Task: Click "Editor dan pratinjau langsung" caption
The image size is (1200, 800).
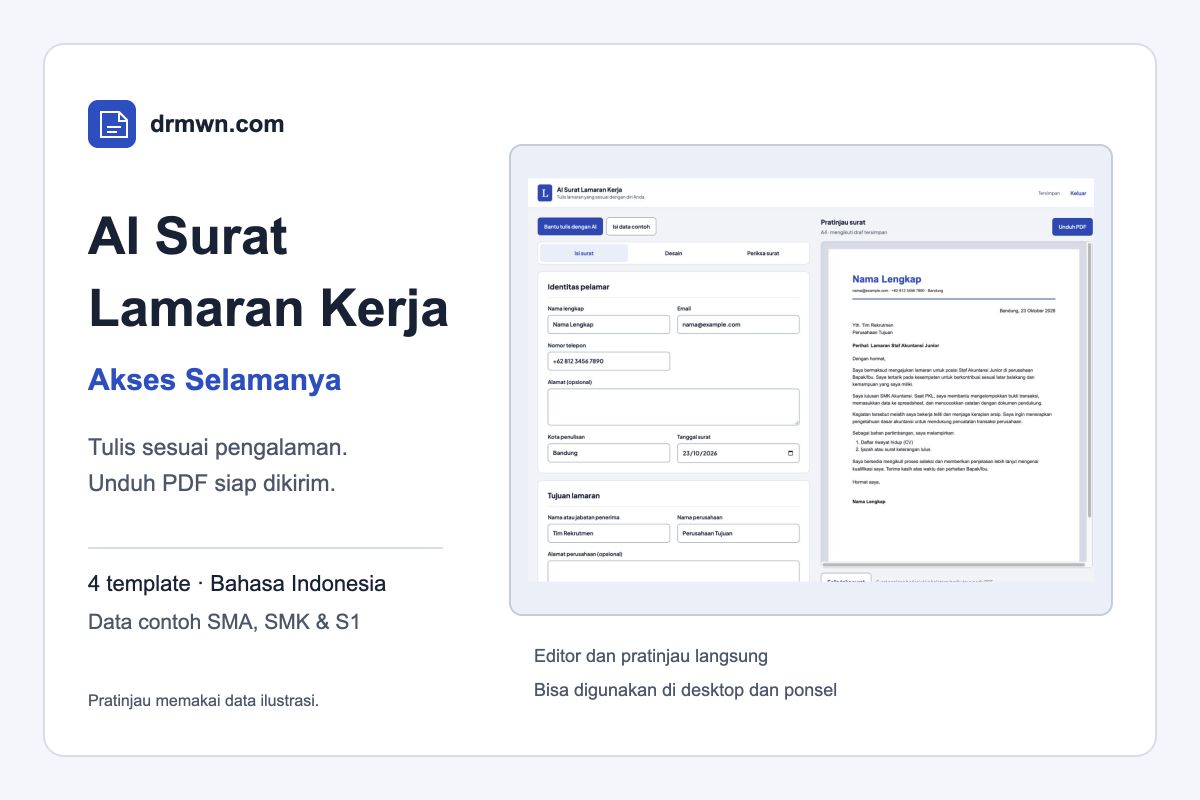Action: coord(651,656)
